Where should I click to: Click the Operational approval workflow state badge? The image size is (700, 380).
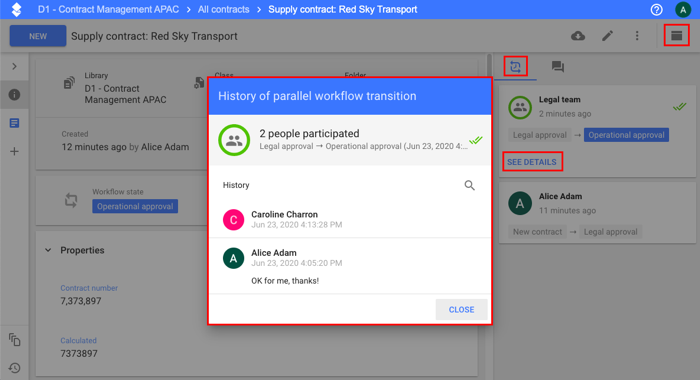[x=135, y=206]
